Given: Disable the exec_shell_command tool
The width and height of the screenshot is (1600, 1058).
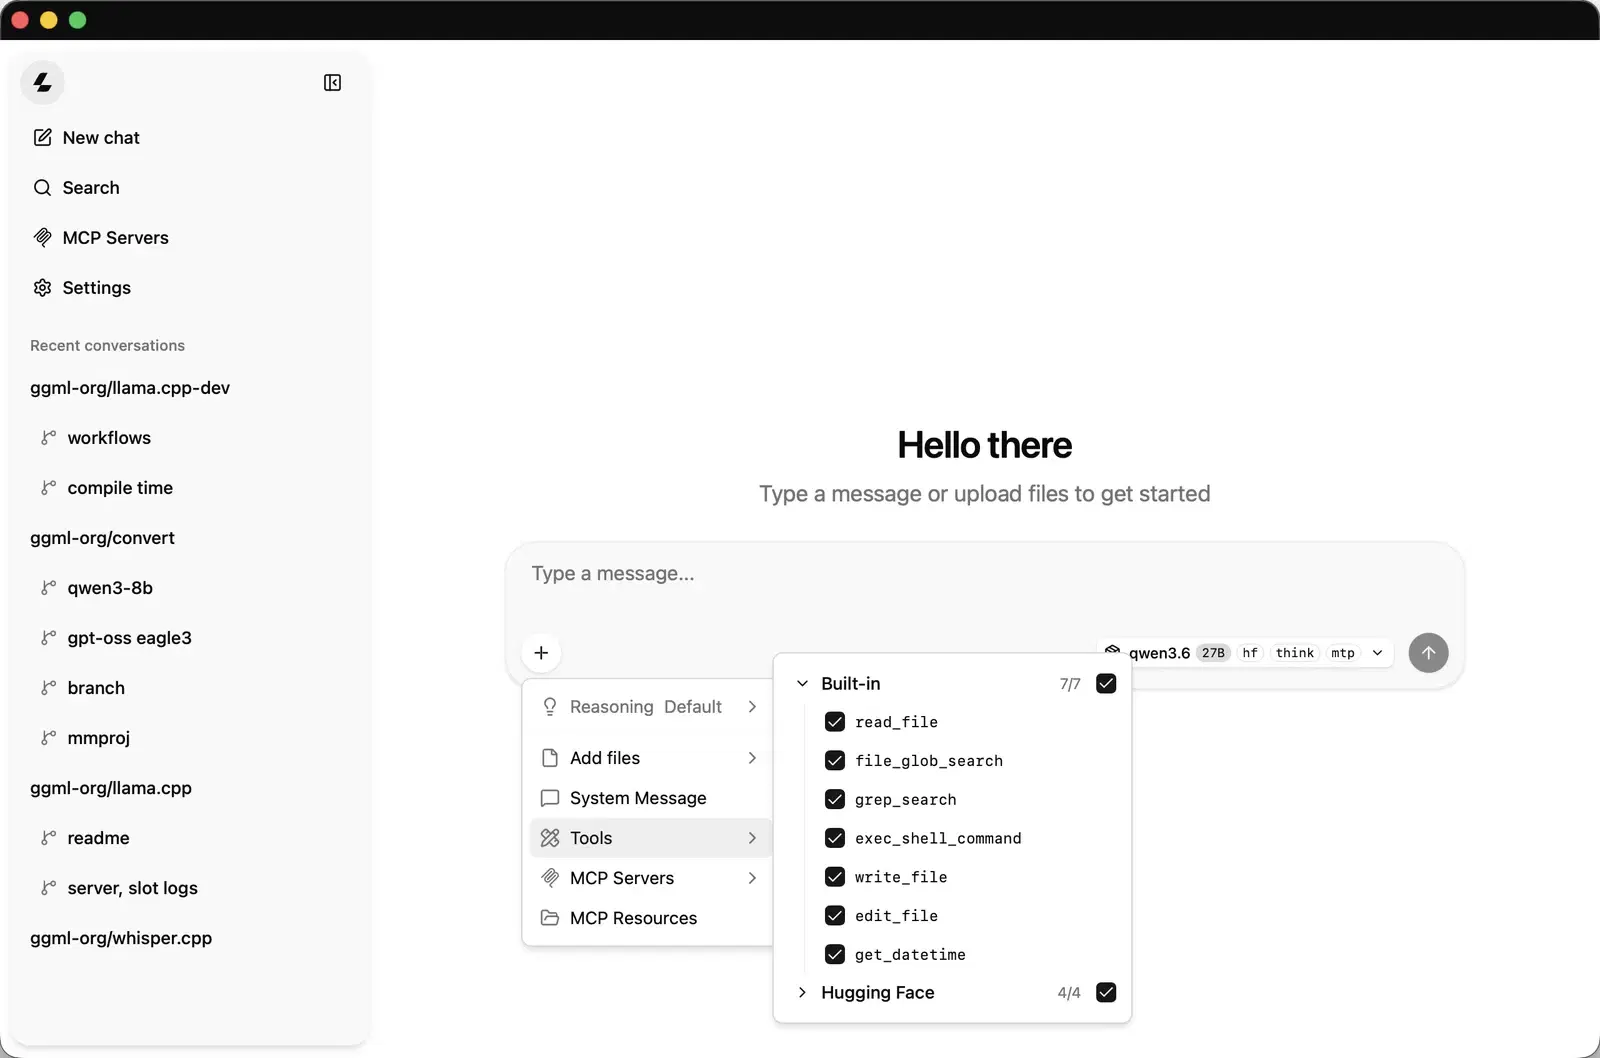Looking at the screenshot, I should 835,838.
